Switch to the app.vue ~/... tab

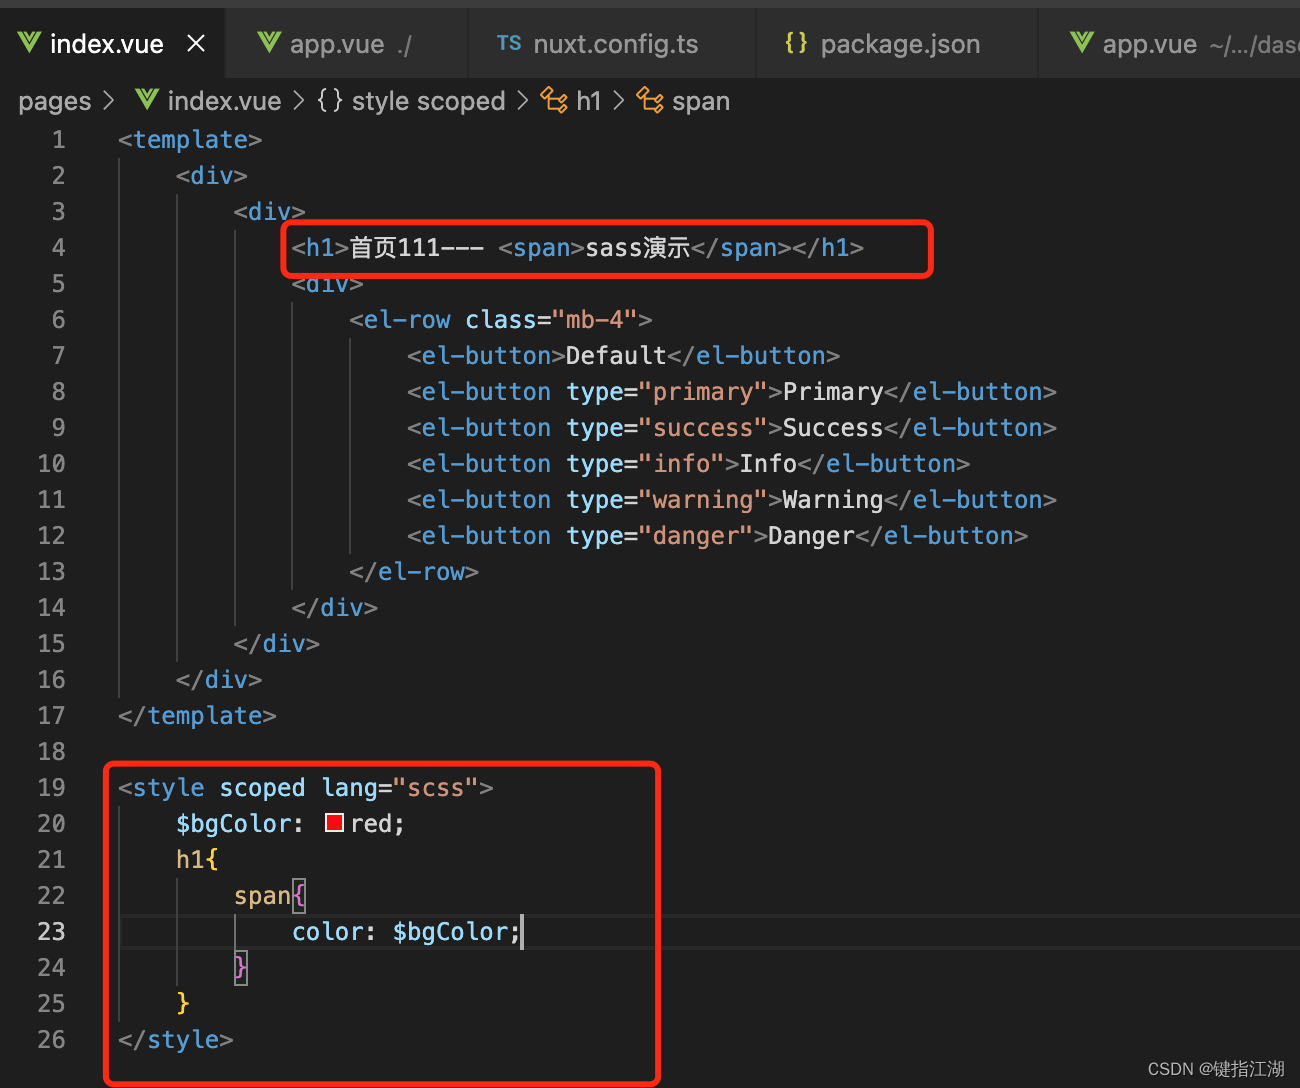(x=1170, y=43)
